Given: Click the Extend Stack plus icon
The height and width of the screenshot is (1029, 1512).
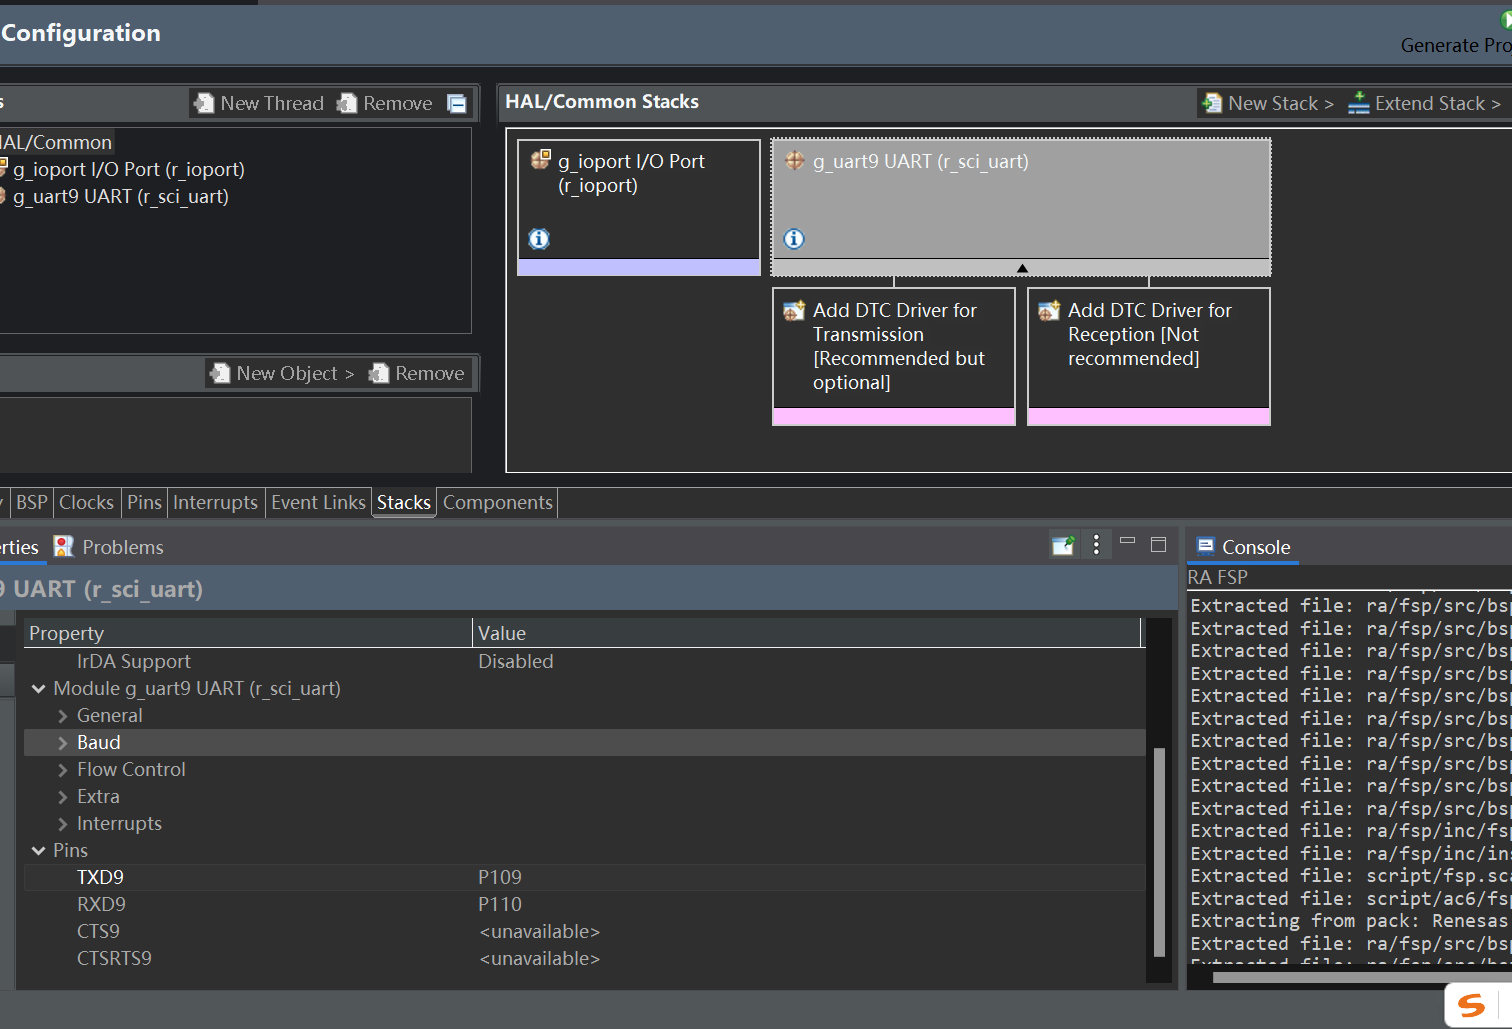Looking at the screenshot, I should (x=1359, y=103).
